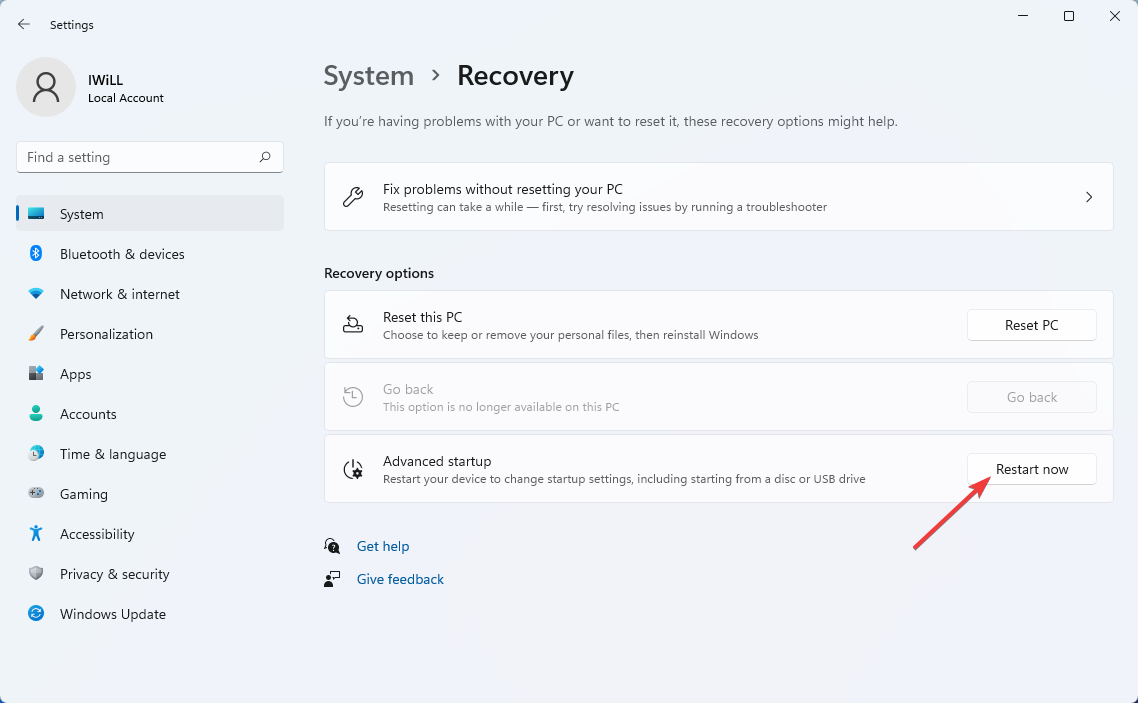Click the Advanced startup title text

(437, 461)
